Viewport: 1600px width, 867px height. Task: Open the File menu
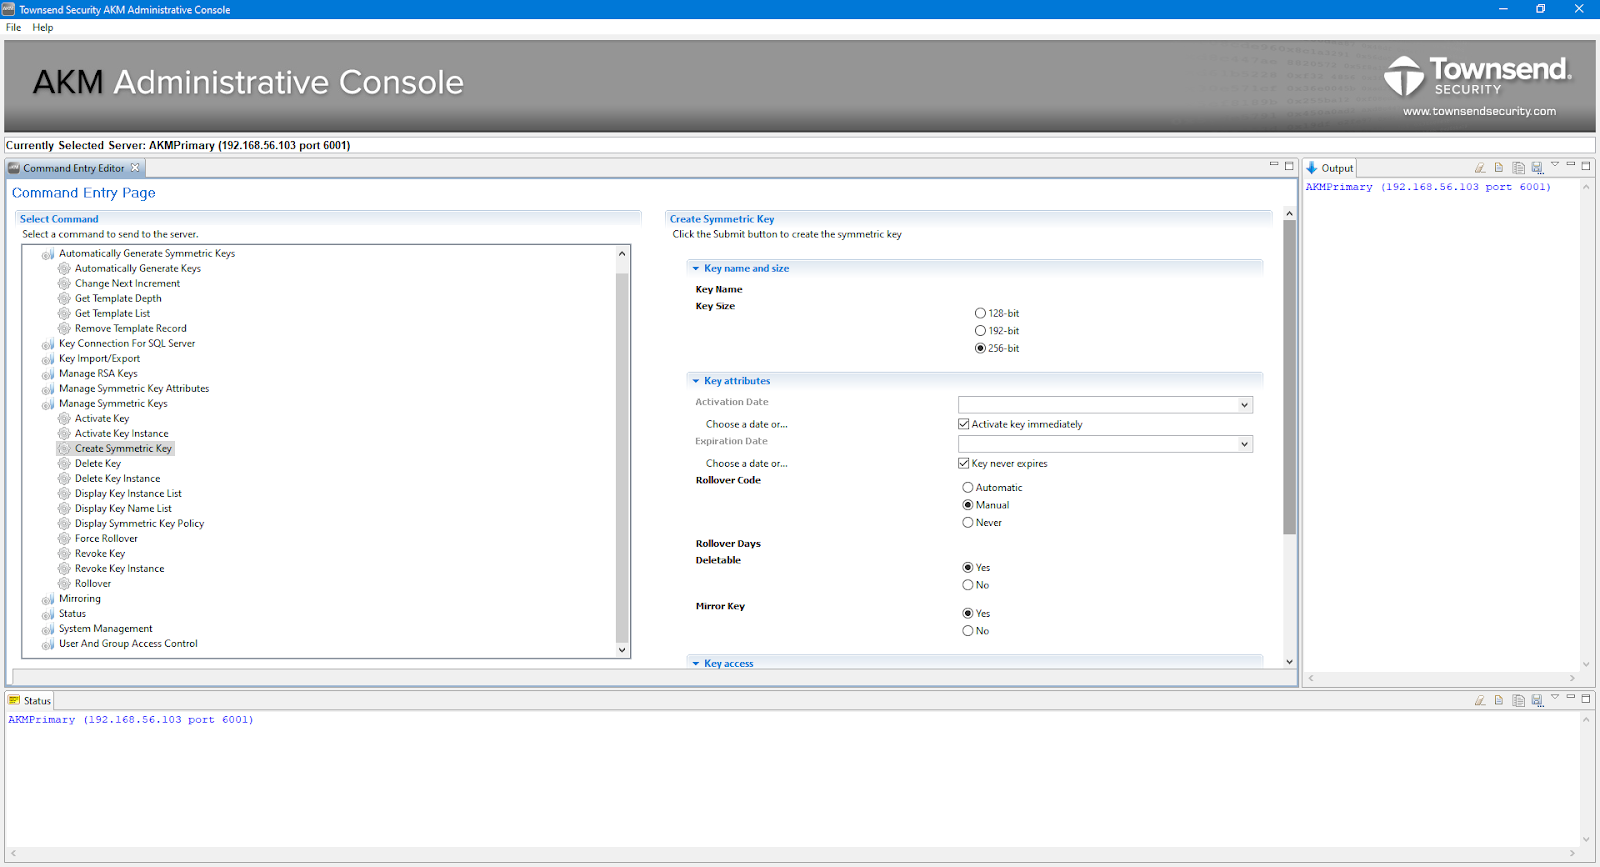coord(13,28)
